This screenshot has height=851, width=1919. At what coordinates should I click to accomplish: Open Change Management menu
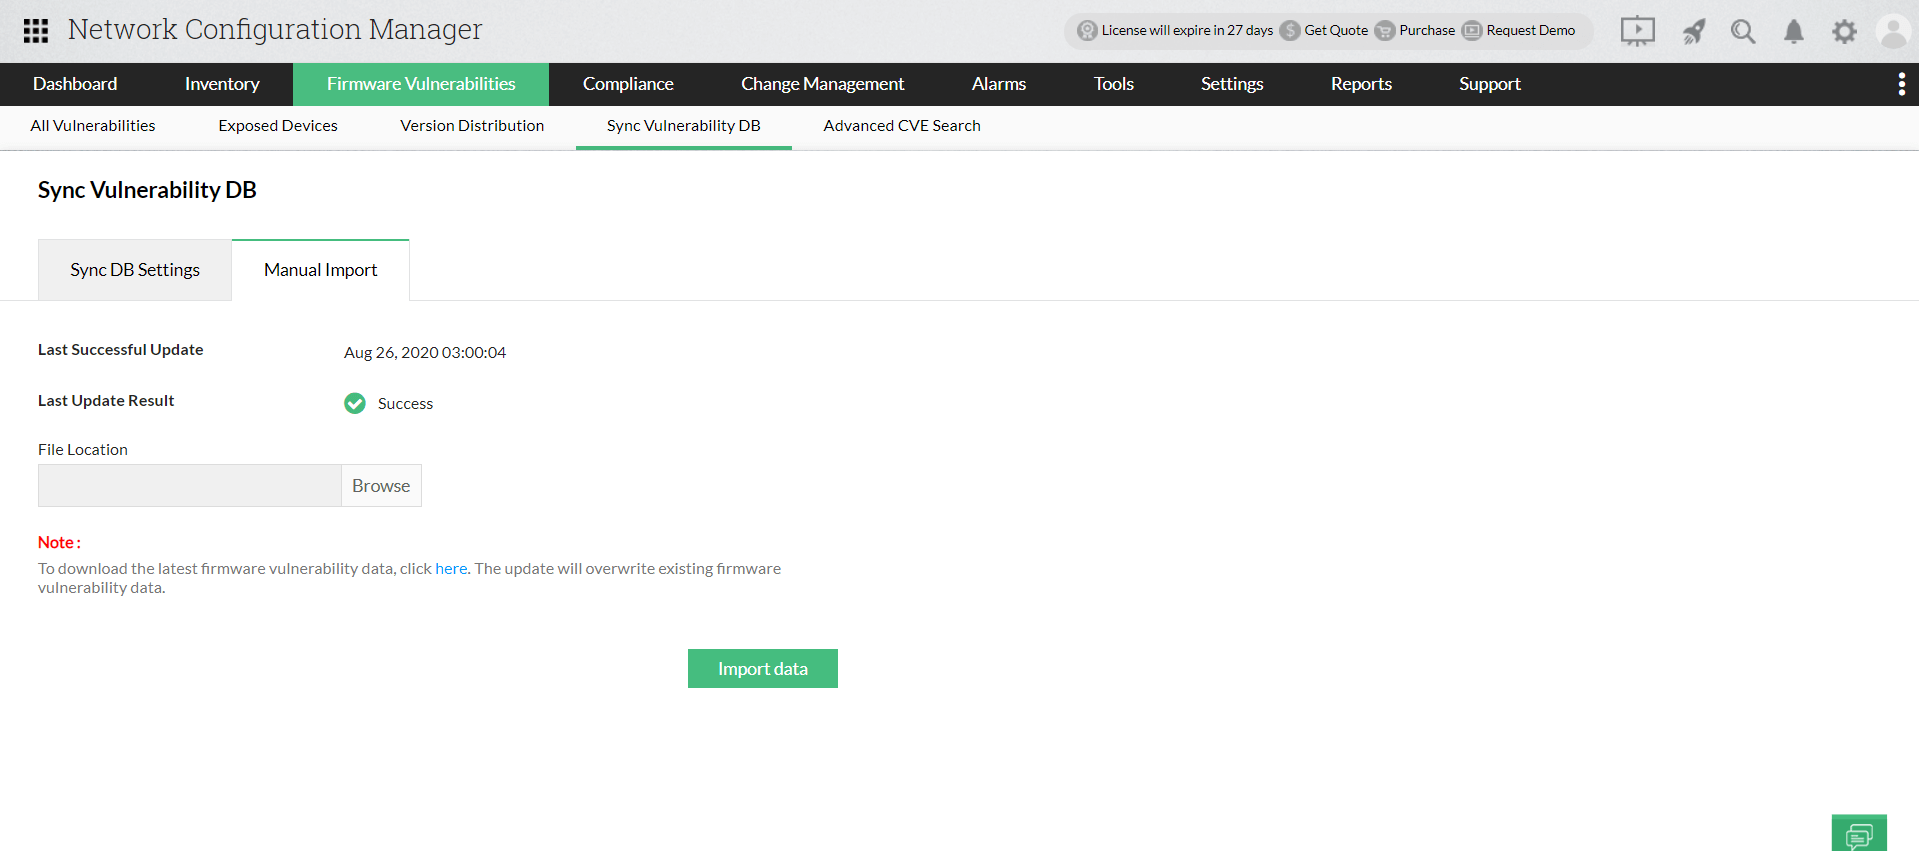tap(823, 84)
